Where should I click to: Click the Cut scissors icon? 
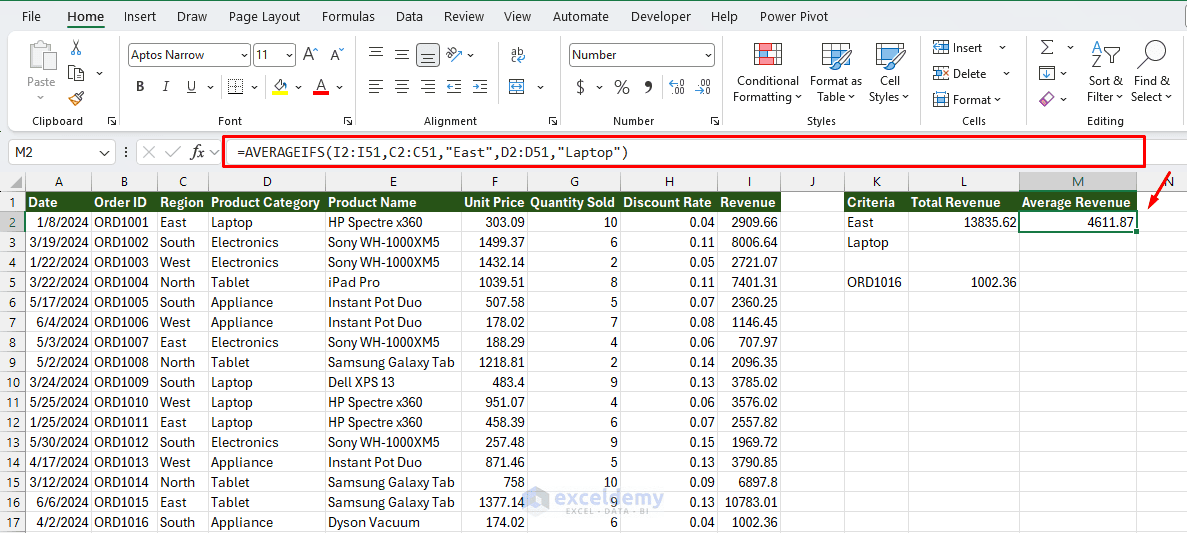tap(76, 48)
